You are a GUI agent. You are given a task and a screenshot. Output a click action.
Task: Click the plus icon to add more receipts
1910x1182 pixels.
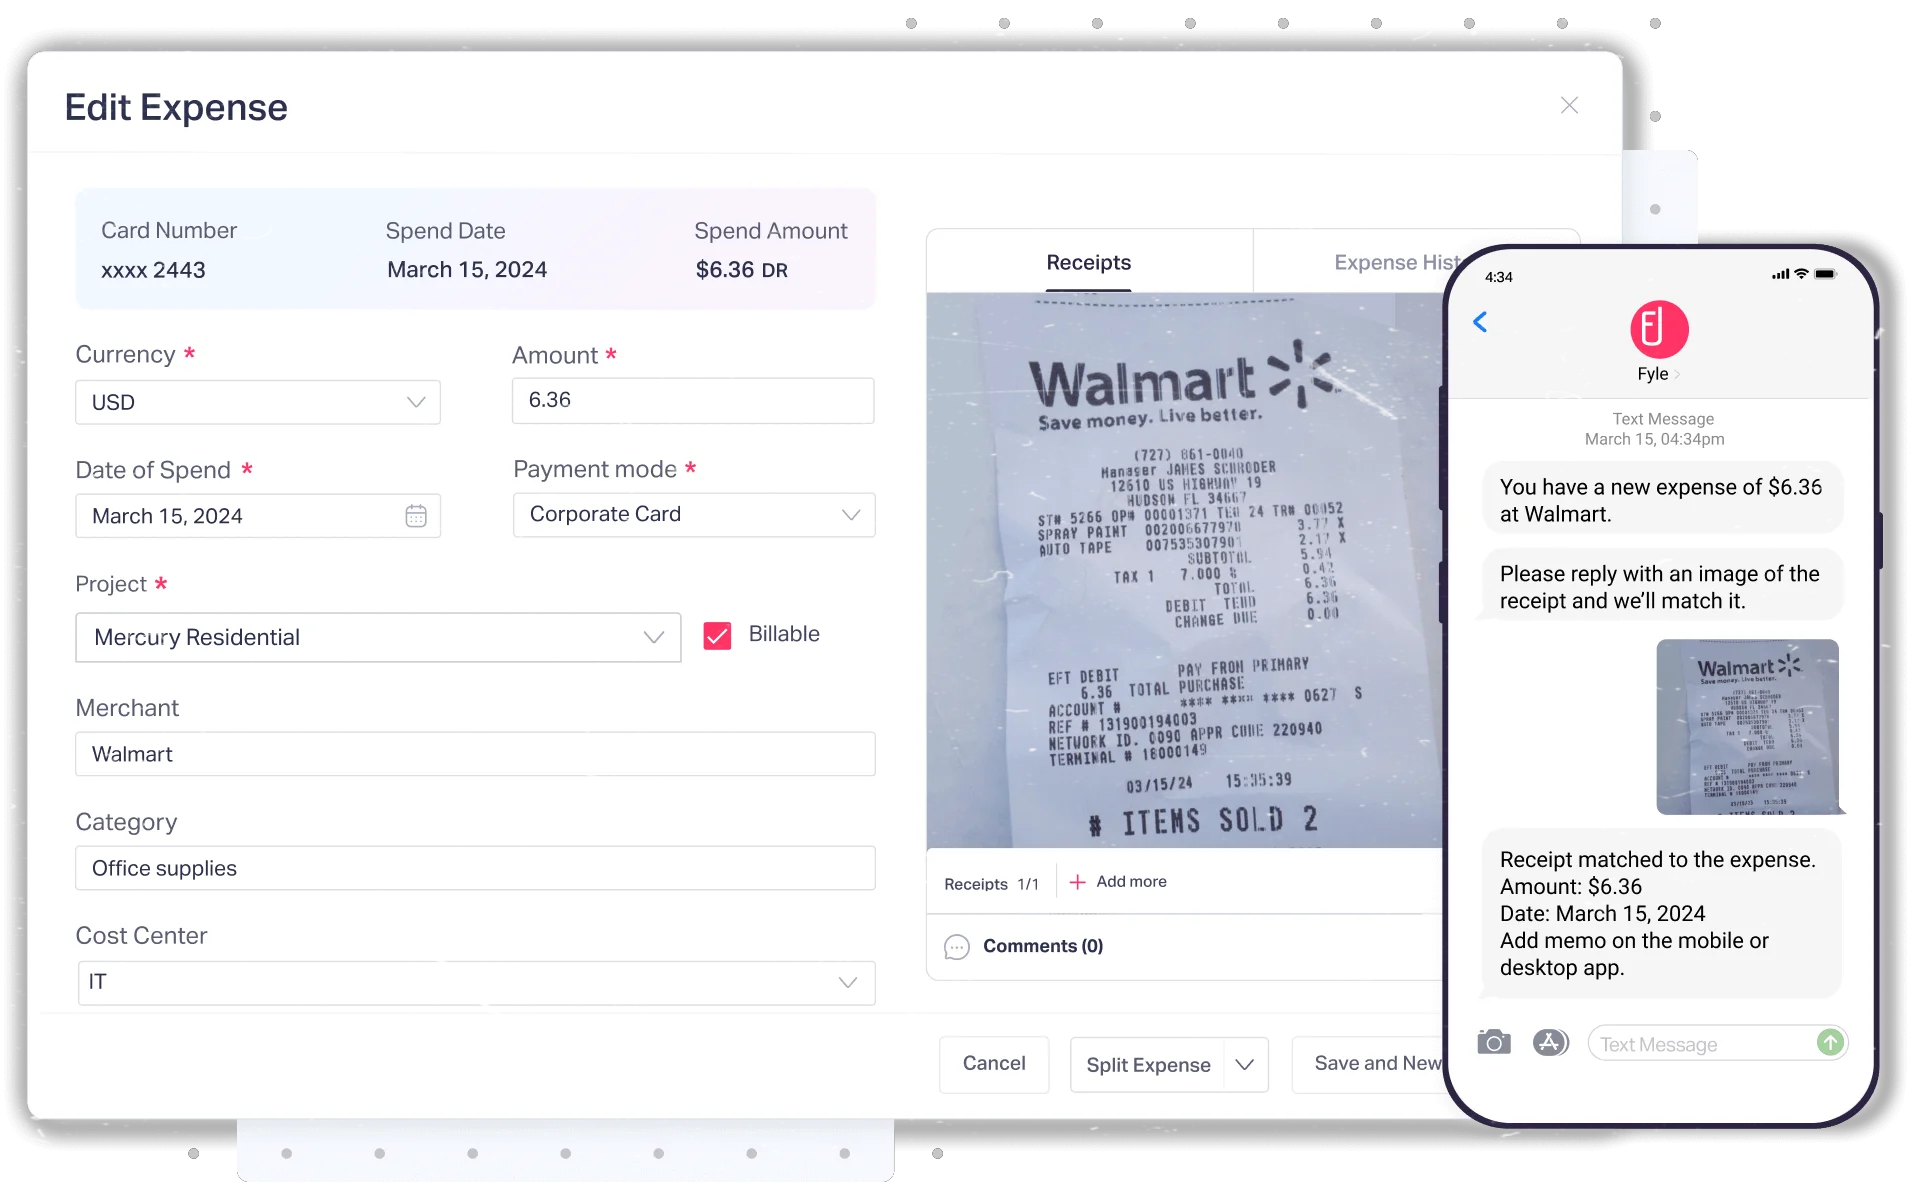click(x=1077, y=882)
